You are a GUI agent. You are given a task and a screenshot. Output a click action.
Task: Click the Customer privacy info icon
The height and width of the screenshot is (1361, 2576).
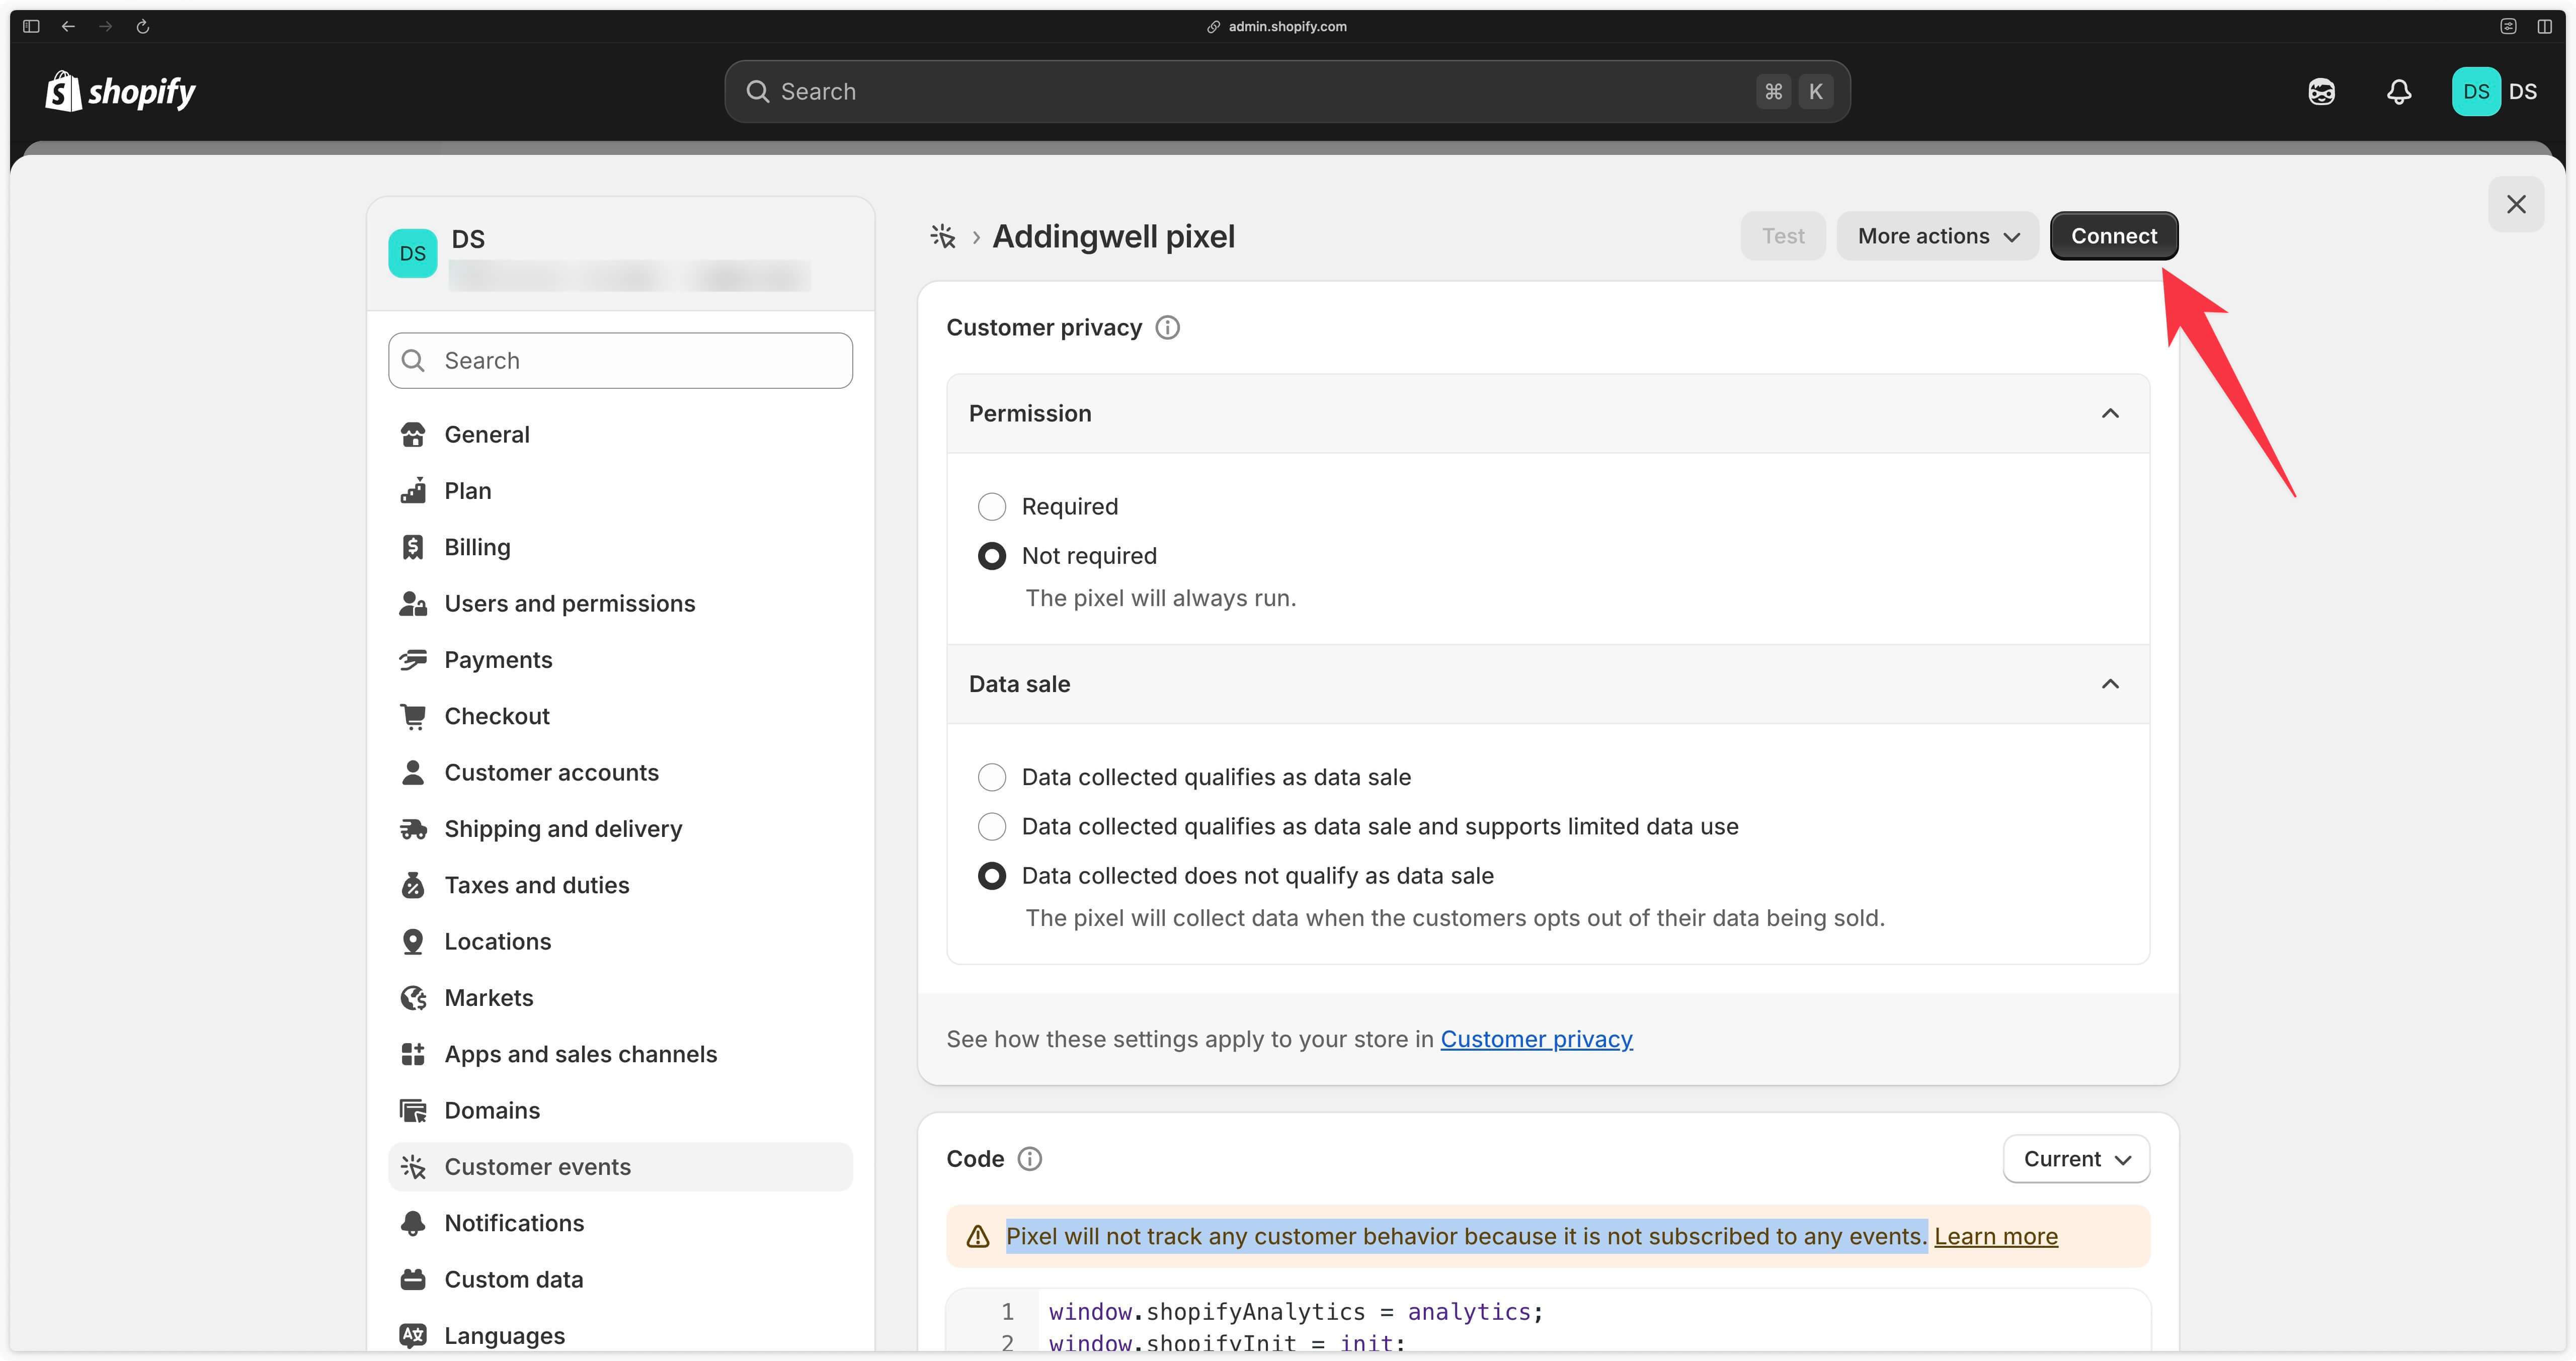(x=1167, y=327)
